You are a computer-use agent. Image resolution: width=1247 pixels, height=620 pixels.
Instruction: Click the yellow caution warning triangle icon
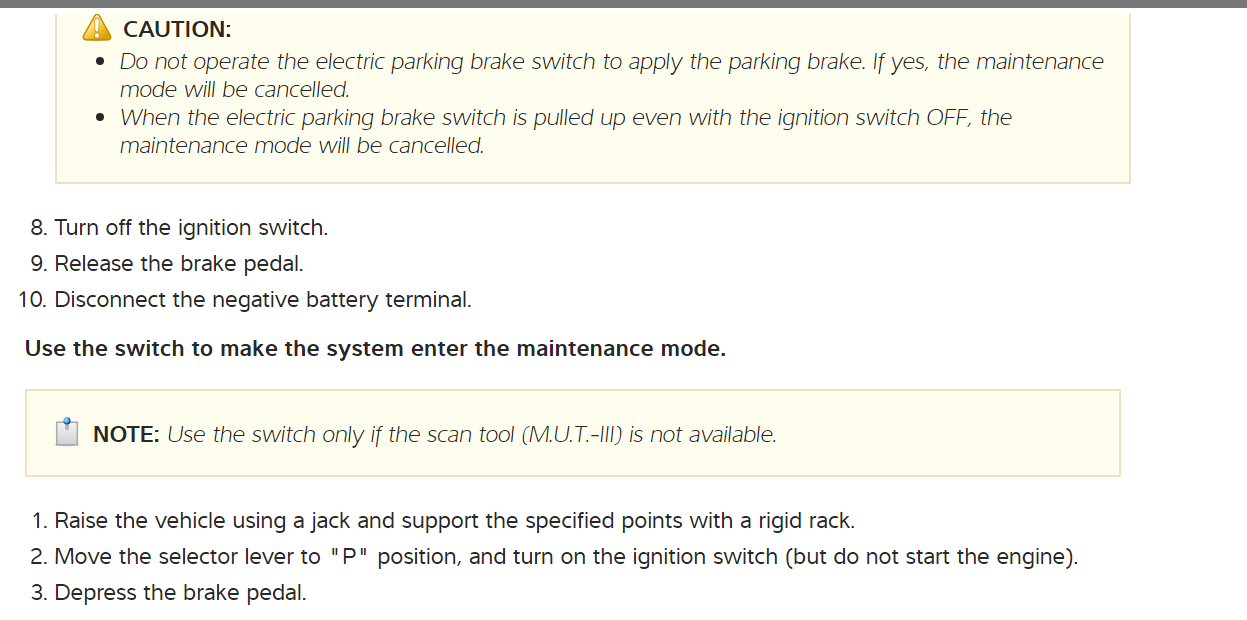pyautogui.click(x=97, y=27)
